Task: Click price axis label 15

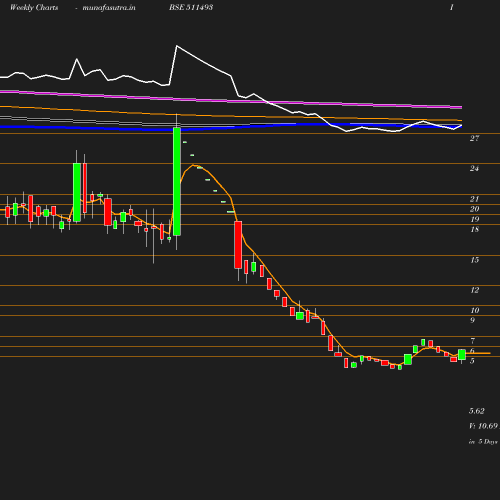Action: (474, 260)
